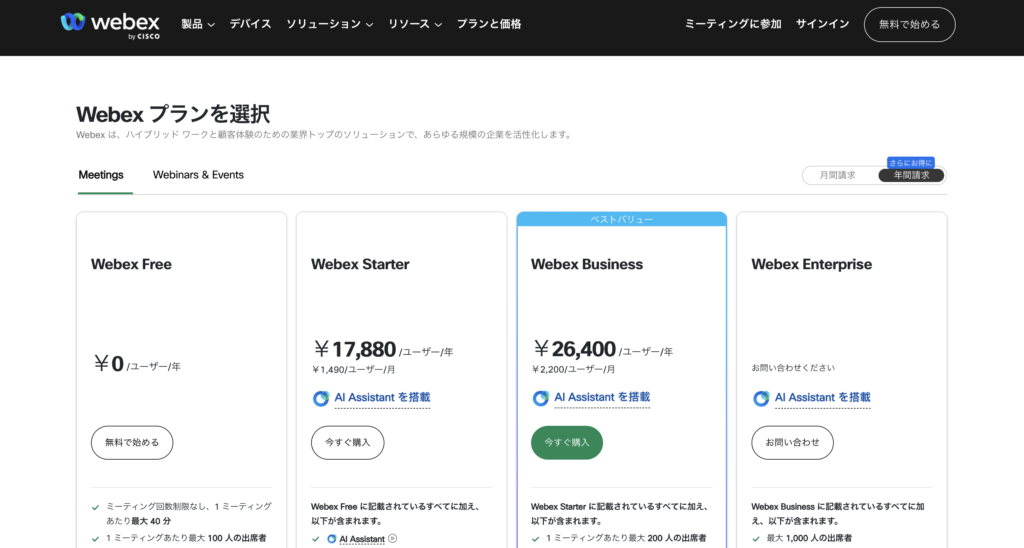Open AI Assistant を搭載 link in Business card
The height and width of the screenshot is (548, 1024).
[602, 397]
